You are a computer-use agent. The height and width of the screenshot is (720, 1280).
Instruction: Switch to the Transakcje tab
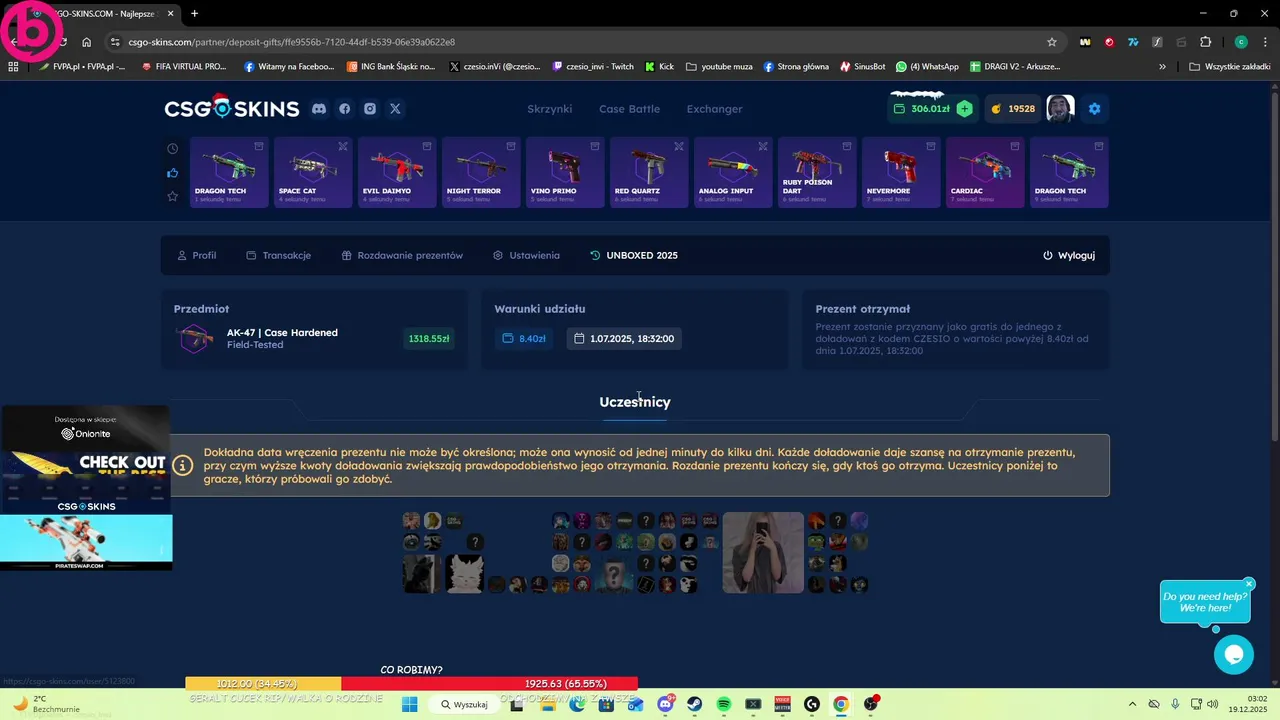coord(278,255)
